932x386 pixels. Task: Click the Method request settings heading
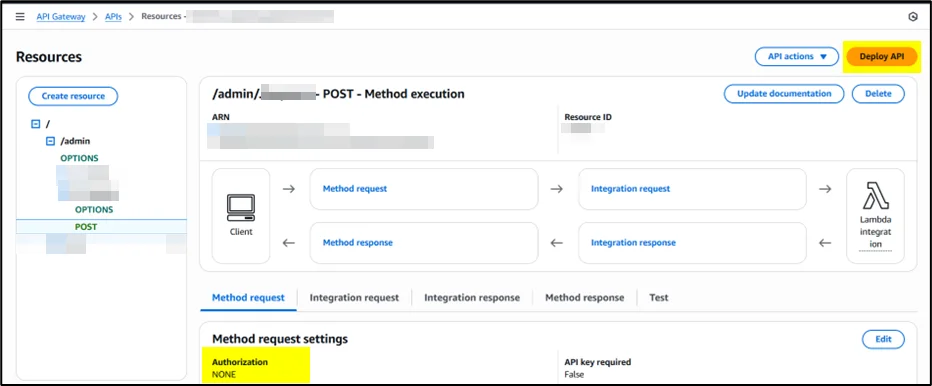click(280, 339)
